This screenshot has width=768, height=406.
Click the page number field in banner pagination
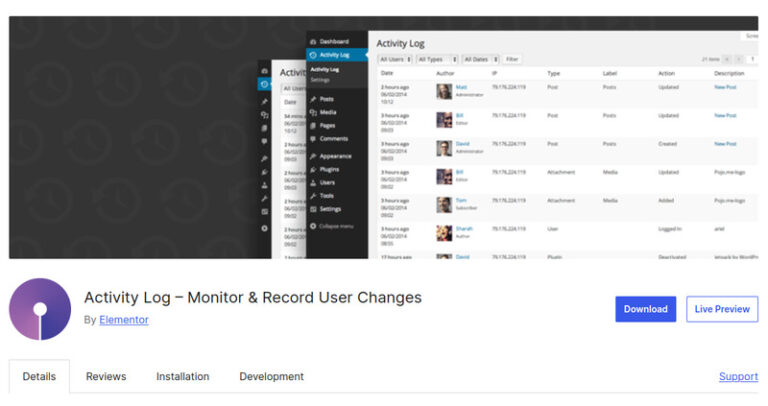pos(752,59)
